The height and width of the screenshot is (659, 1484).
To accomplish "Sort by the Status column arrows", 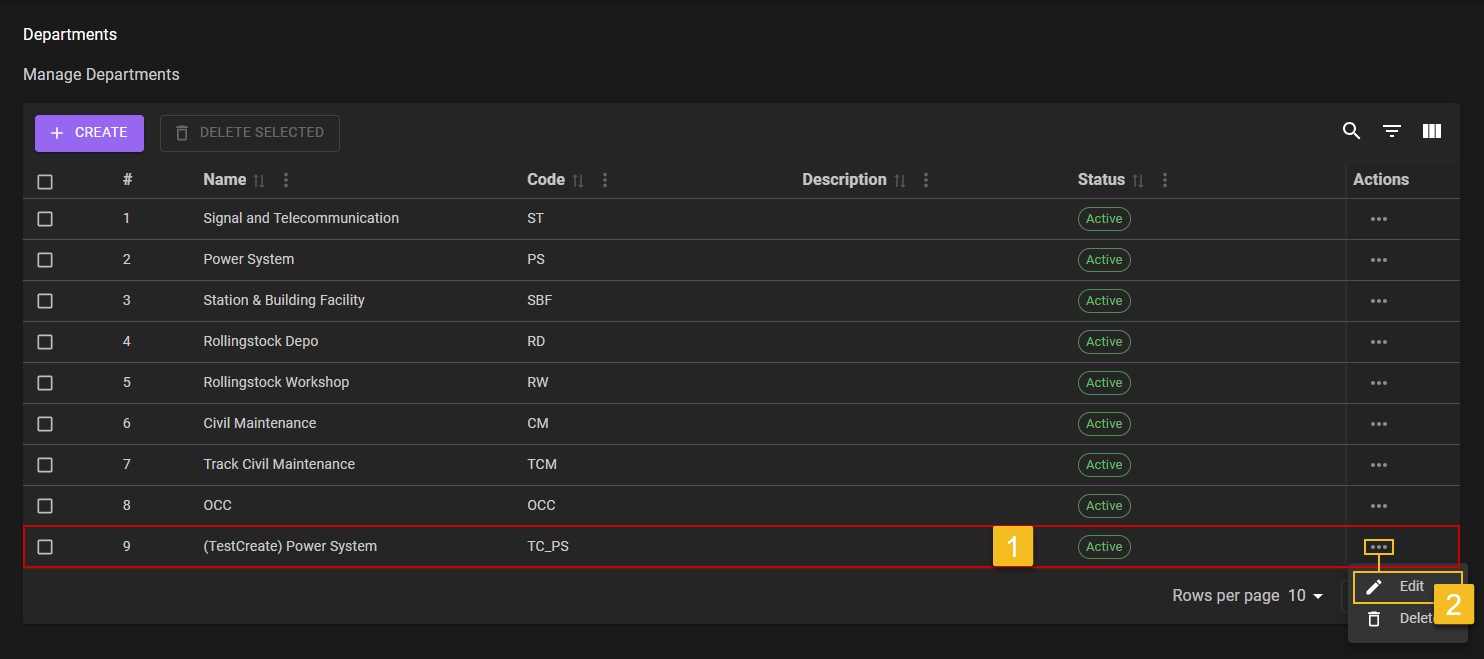I will click(1138, 181).
